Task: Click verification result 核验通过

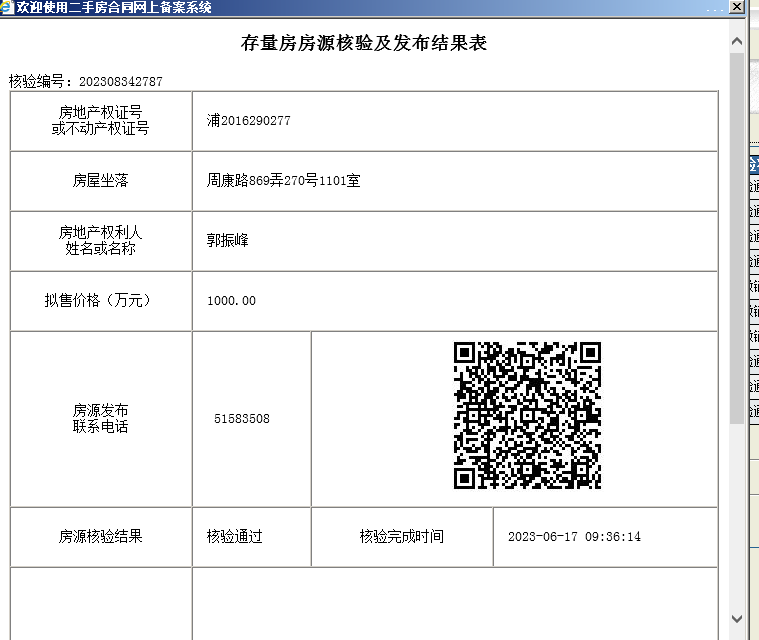Action: coord(234,536)
